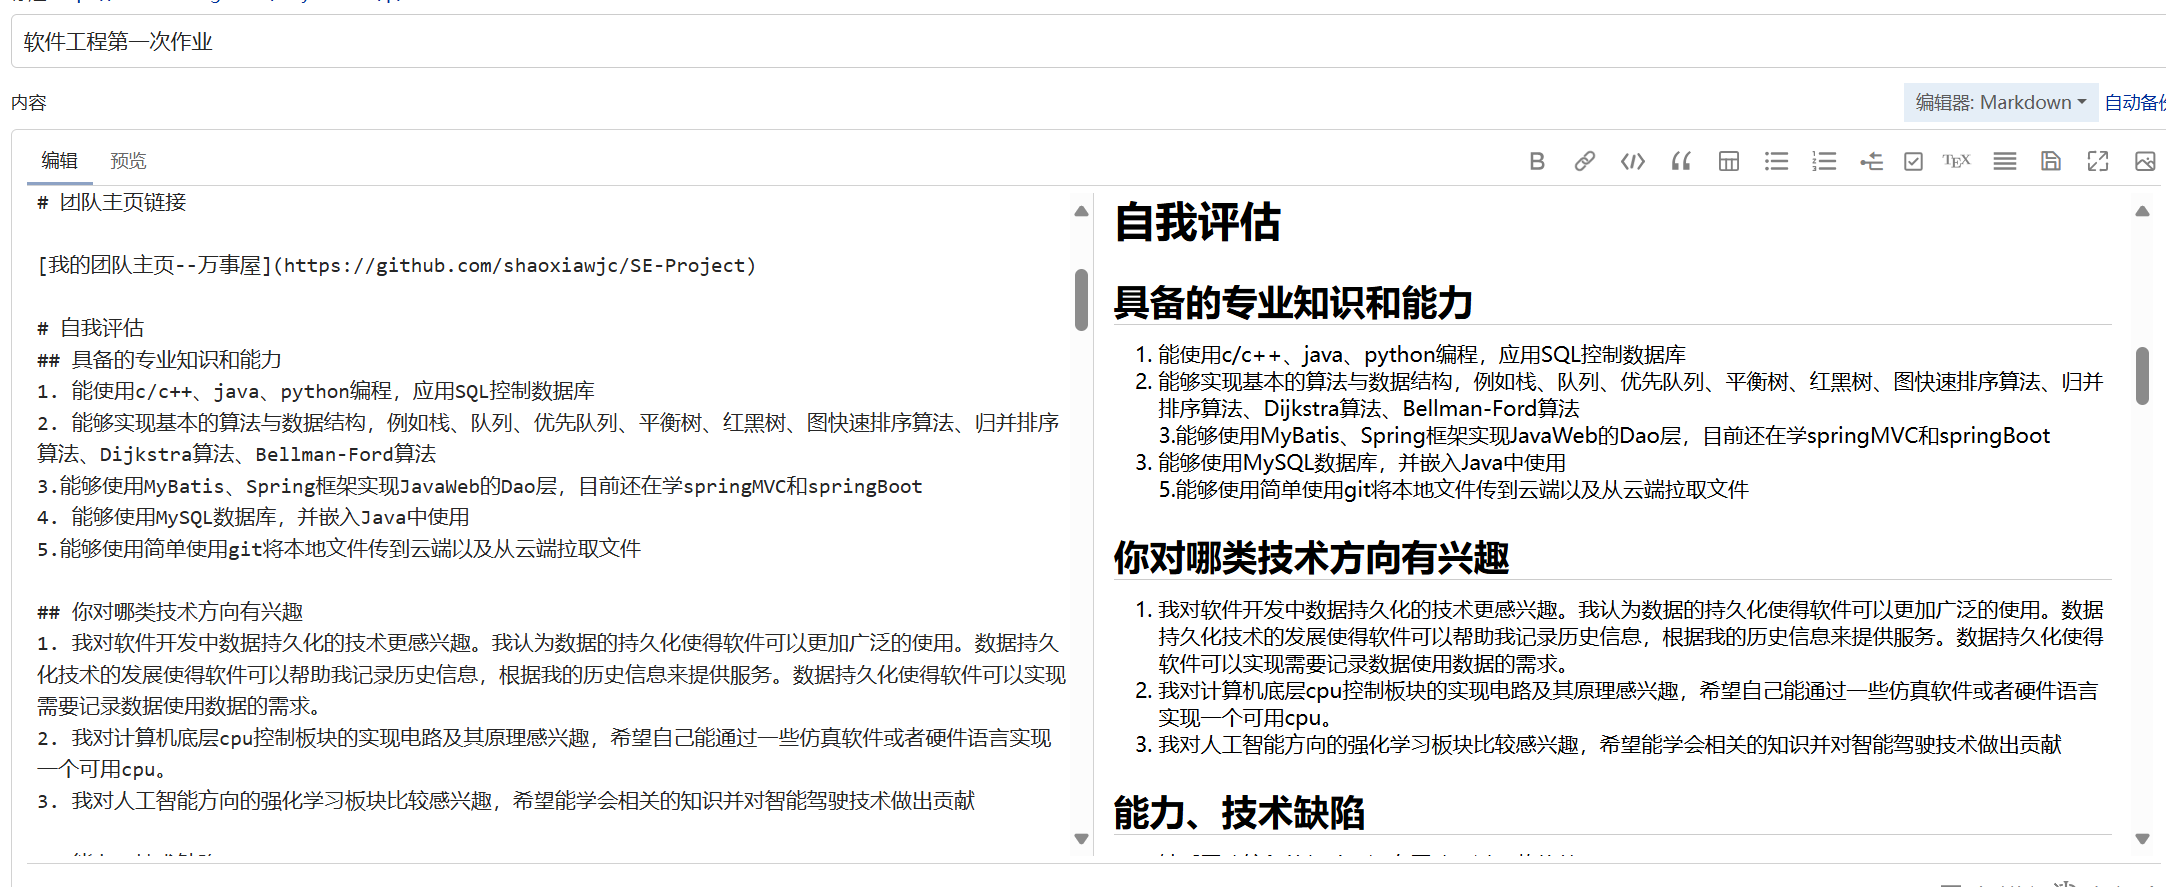This screenshot has height=887, width=2166.
Task: Click the editor pane scrollbar thumb
Action: click(x=1081, y=299)
